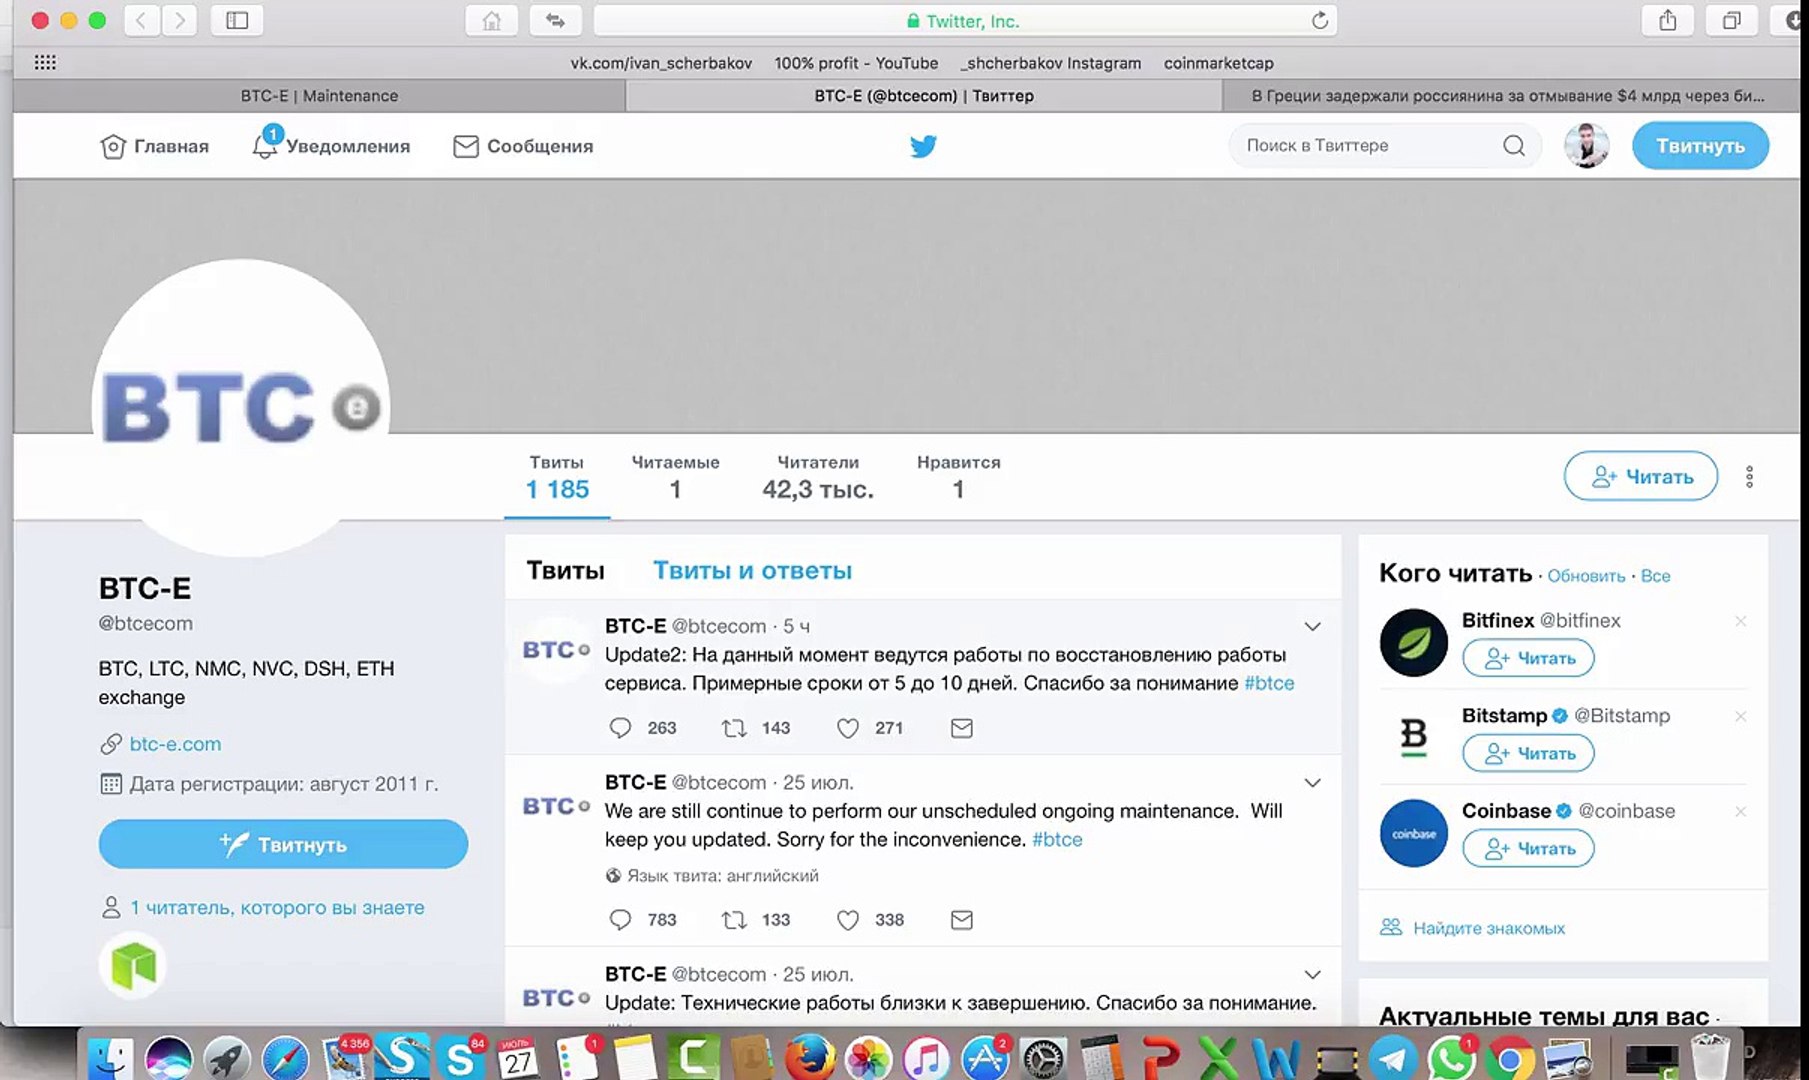Go to Главная home page
Viewport: 1809px width, 1080px height.
point(155,146)
